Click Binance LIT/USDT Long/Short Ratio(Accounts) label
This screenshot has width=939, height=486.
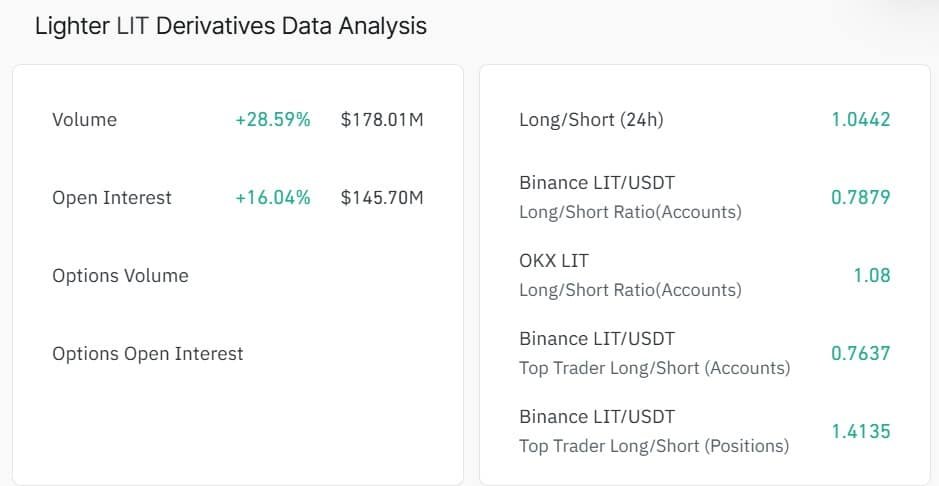click(630, 197)
